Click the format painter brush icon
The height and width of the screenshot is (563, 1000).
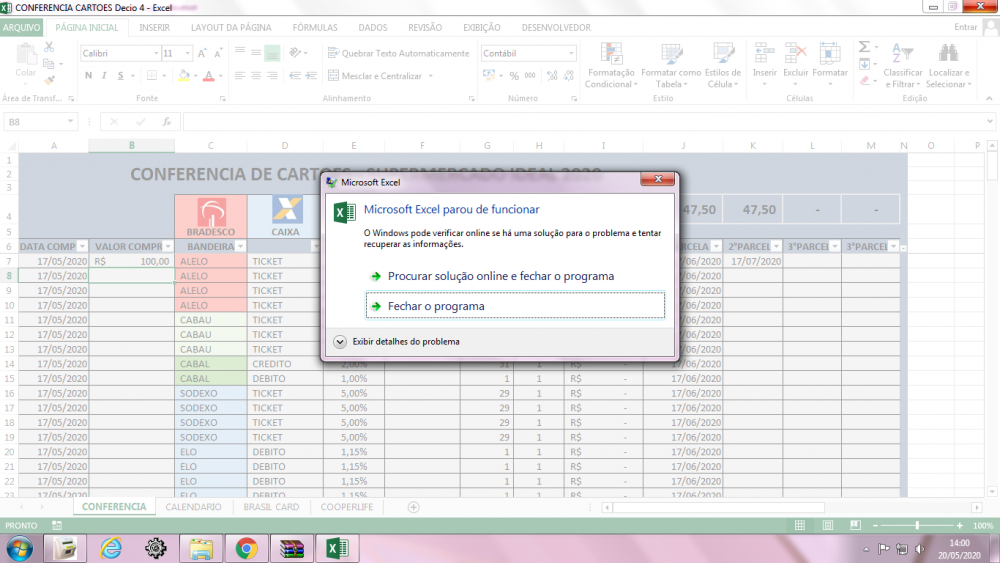click(49, 78)
